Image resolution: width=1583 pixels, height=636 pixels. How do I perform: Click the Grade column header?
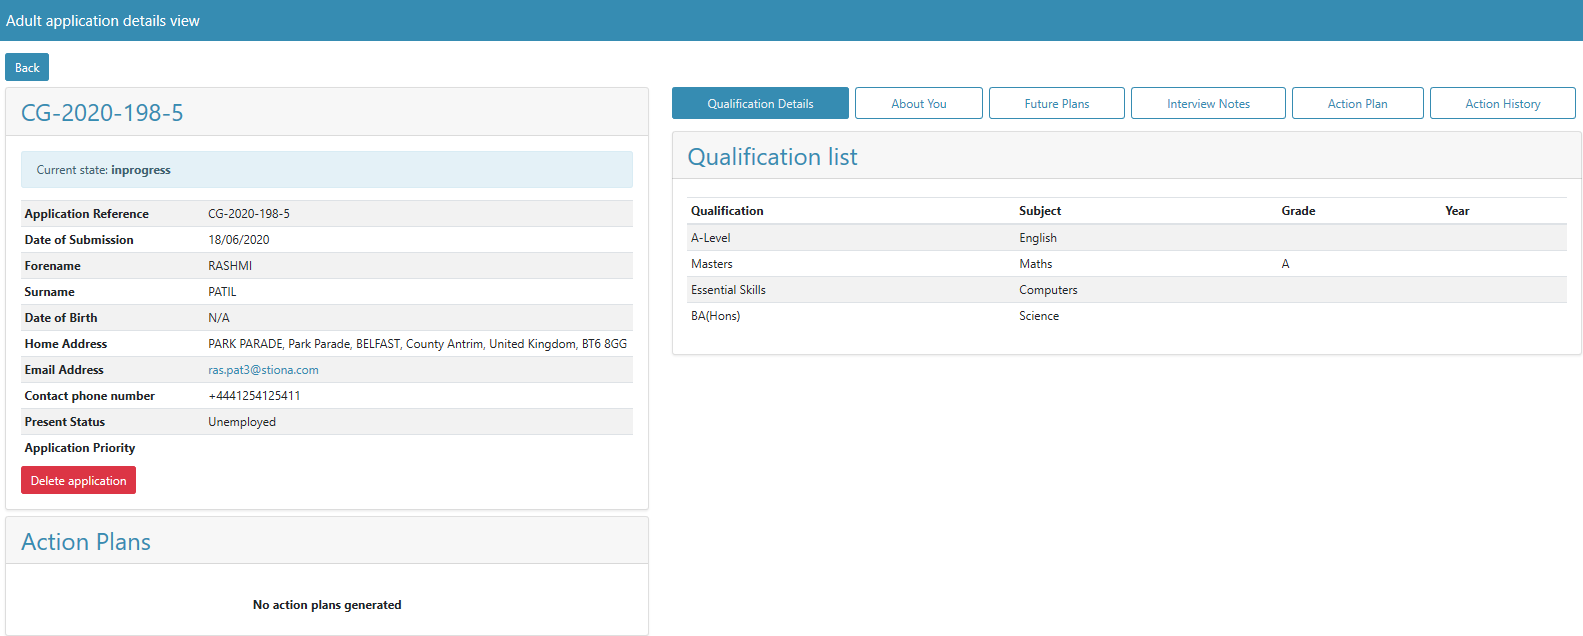[x=1298, y=211]
